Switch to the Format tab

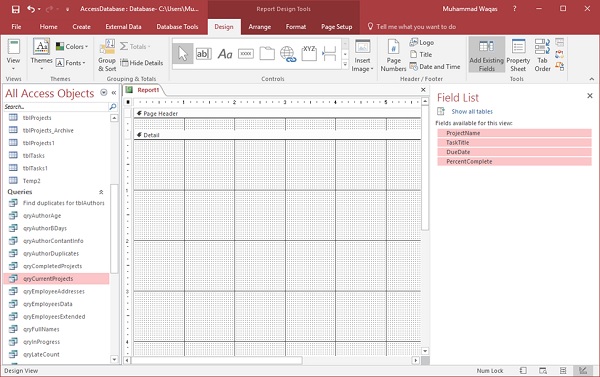296,27
